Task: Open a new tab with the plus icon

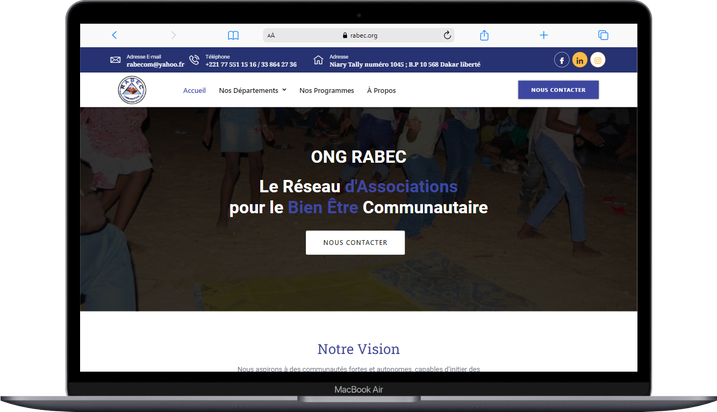Action: (544, 35)
